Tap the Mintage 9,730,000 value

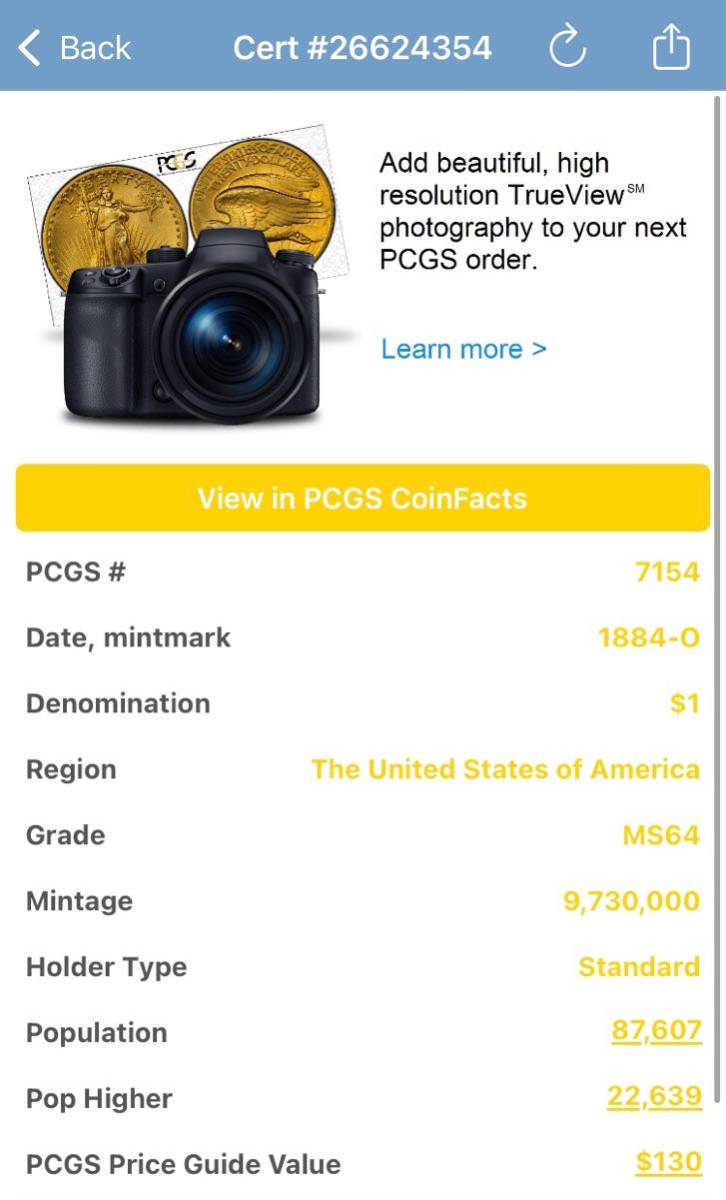tap(631, 901)
